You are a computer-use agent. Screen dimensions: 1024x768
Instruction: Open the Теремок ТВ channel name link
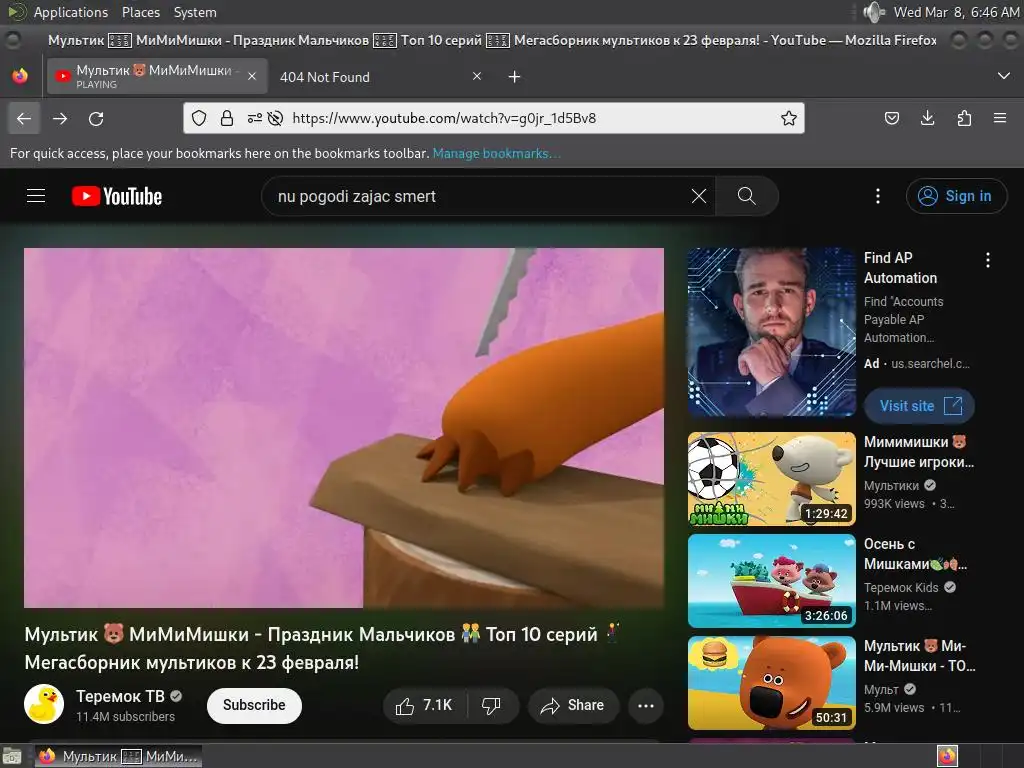tap(120, 696)
